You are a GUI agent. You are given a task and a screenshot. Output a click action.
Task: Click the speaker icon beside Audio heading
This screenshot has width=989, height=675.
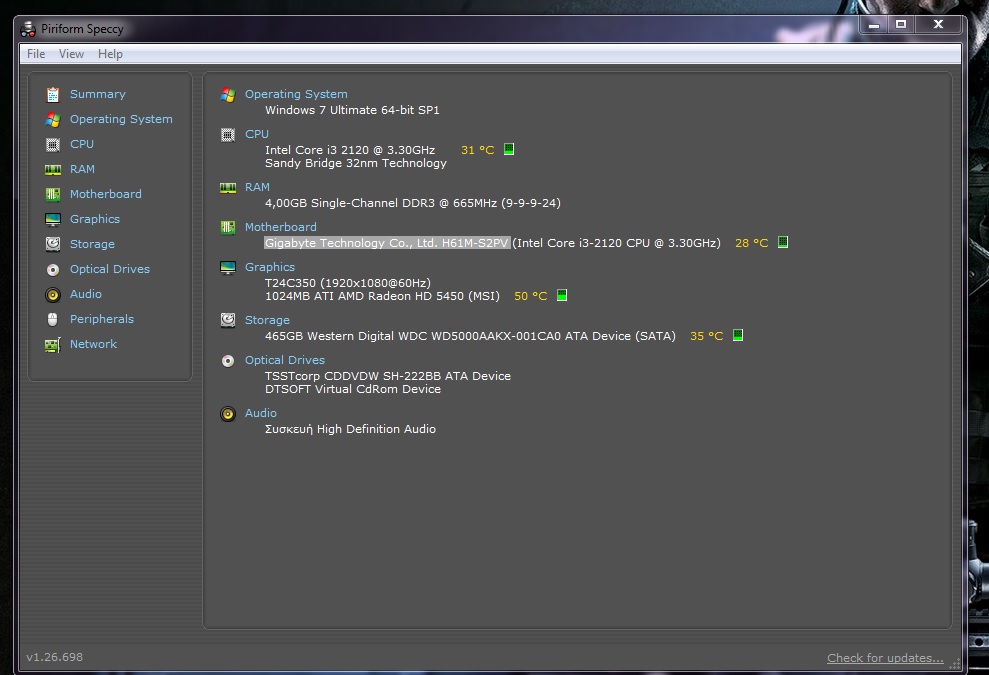pyautogui.click(x=228, y=414)
